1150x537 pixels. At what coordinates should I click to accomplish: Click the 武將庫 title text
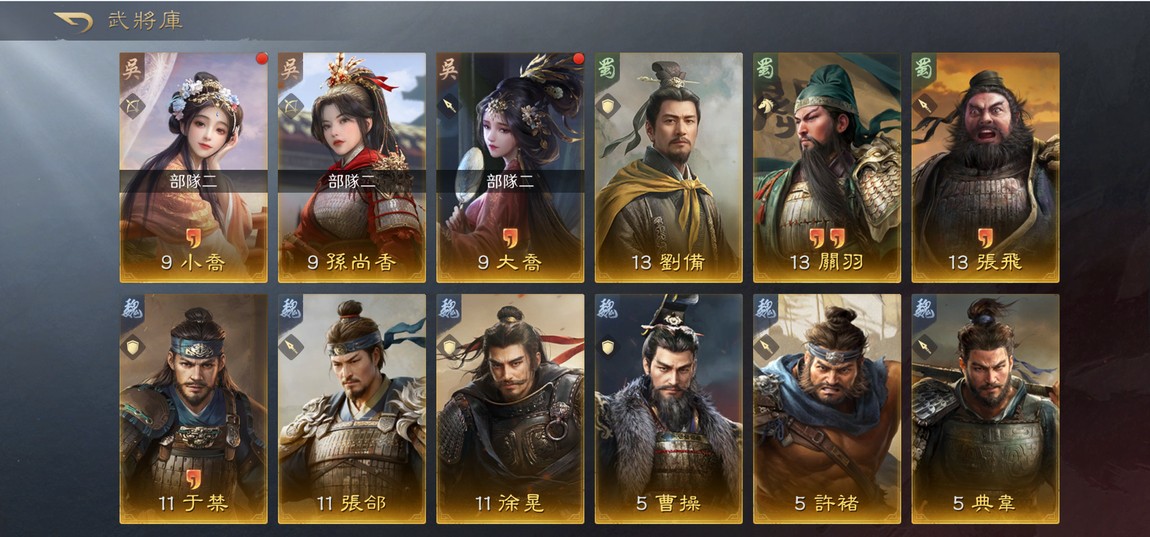point(146,21)
